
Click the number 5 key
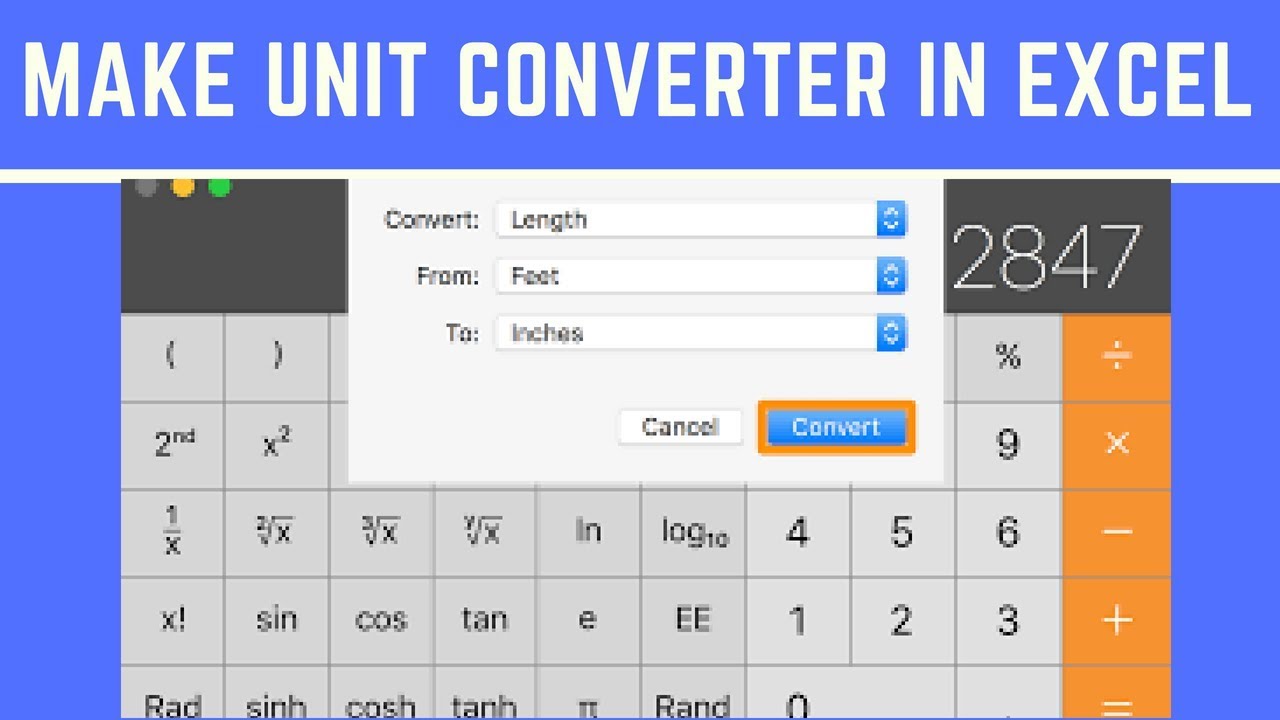[902, 532]
